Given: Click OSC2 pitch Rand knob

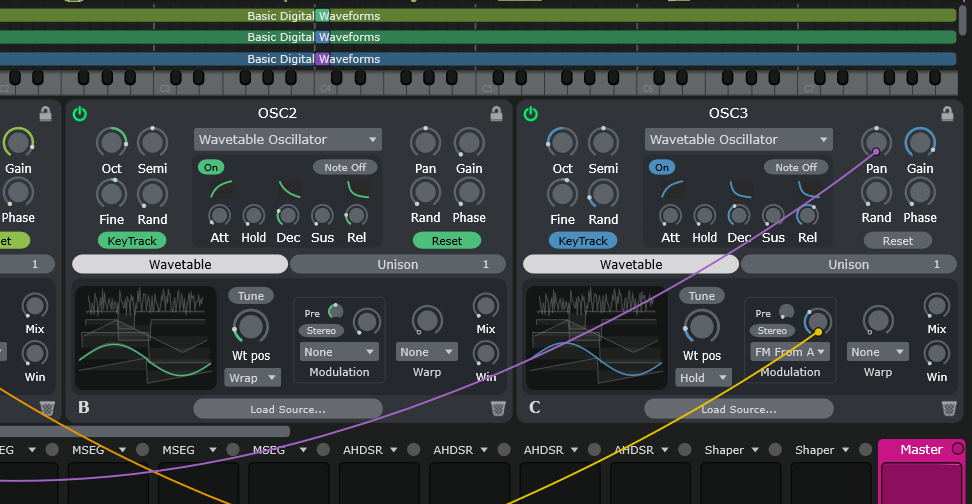Looking at the screenshot, I should coord(152,194).
